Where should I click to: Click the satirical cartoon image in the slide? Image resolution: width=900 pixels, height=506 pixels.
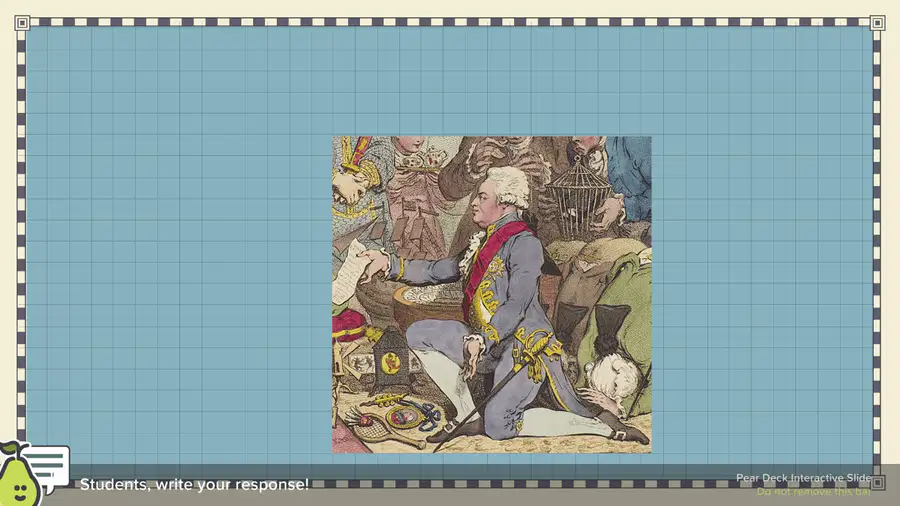tap(492, 294)
